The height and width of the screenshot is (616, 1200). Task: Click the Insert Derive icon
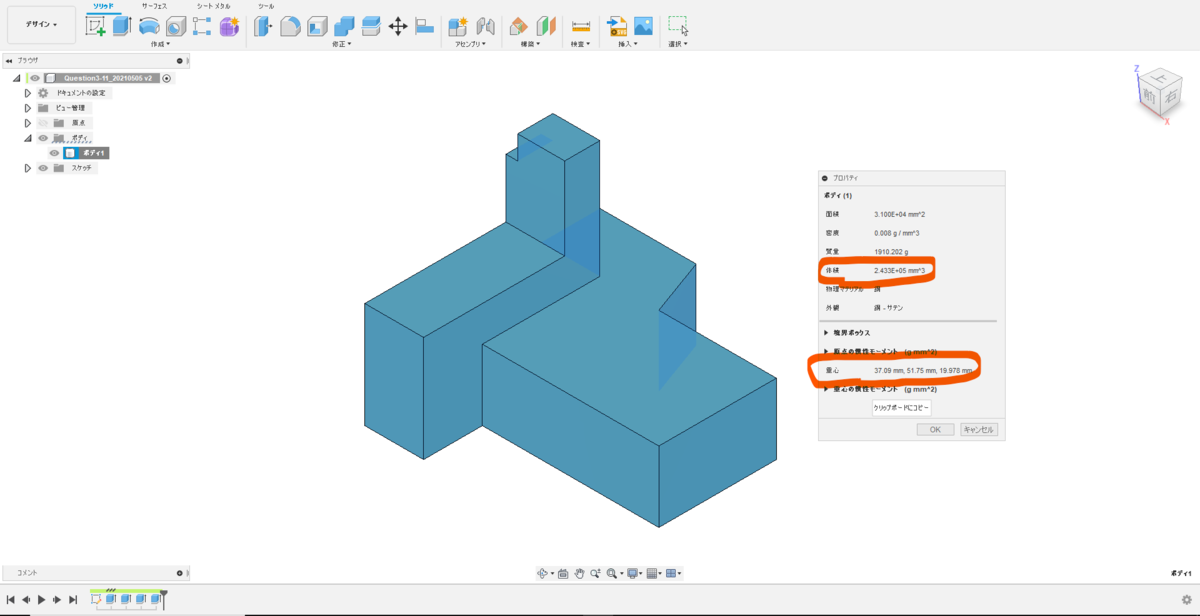[617, 27]
